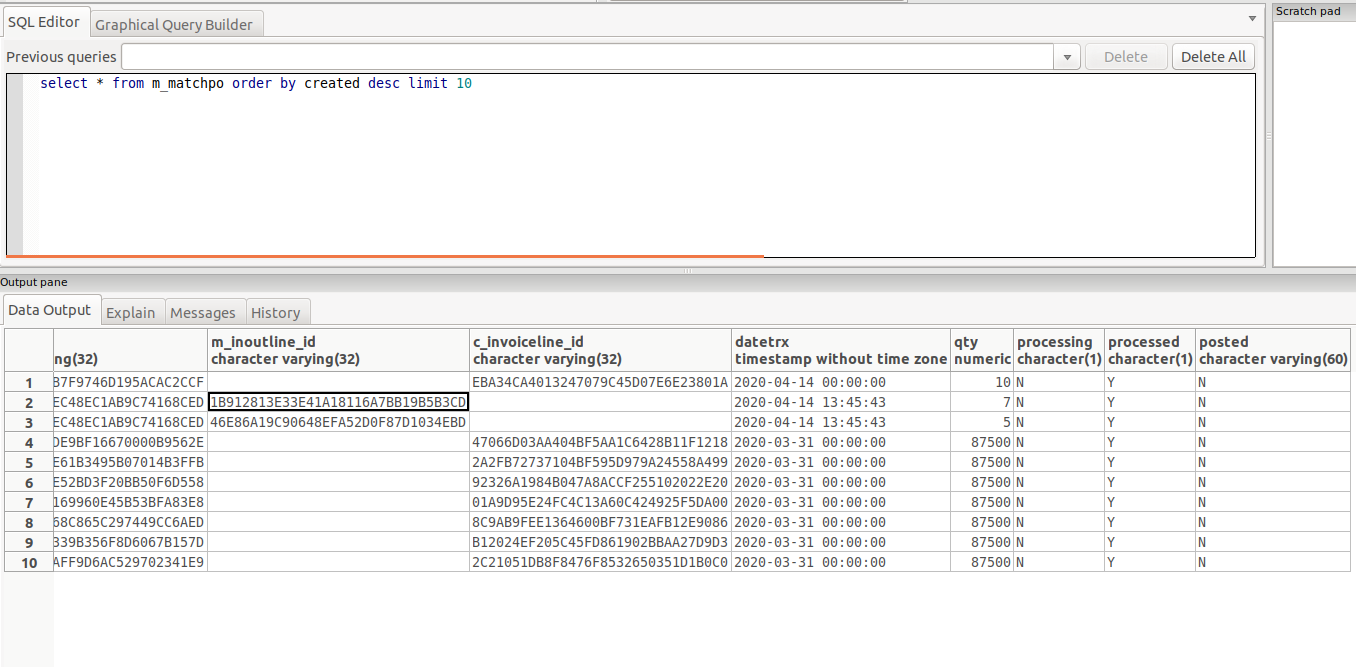The image size is (1356, 667).
Task: View the History output tab
Action: point(276,313)
